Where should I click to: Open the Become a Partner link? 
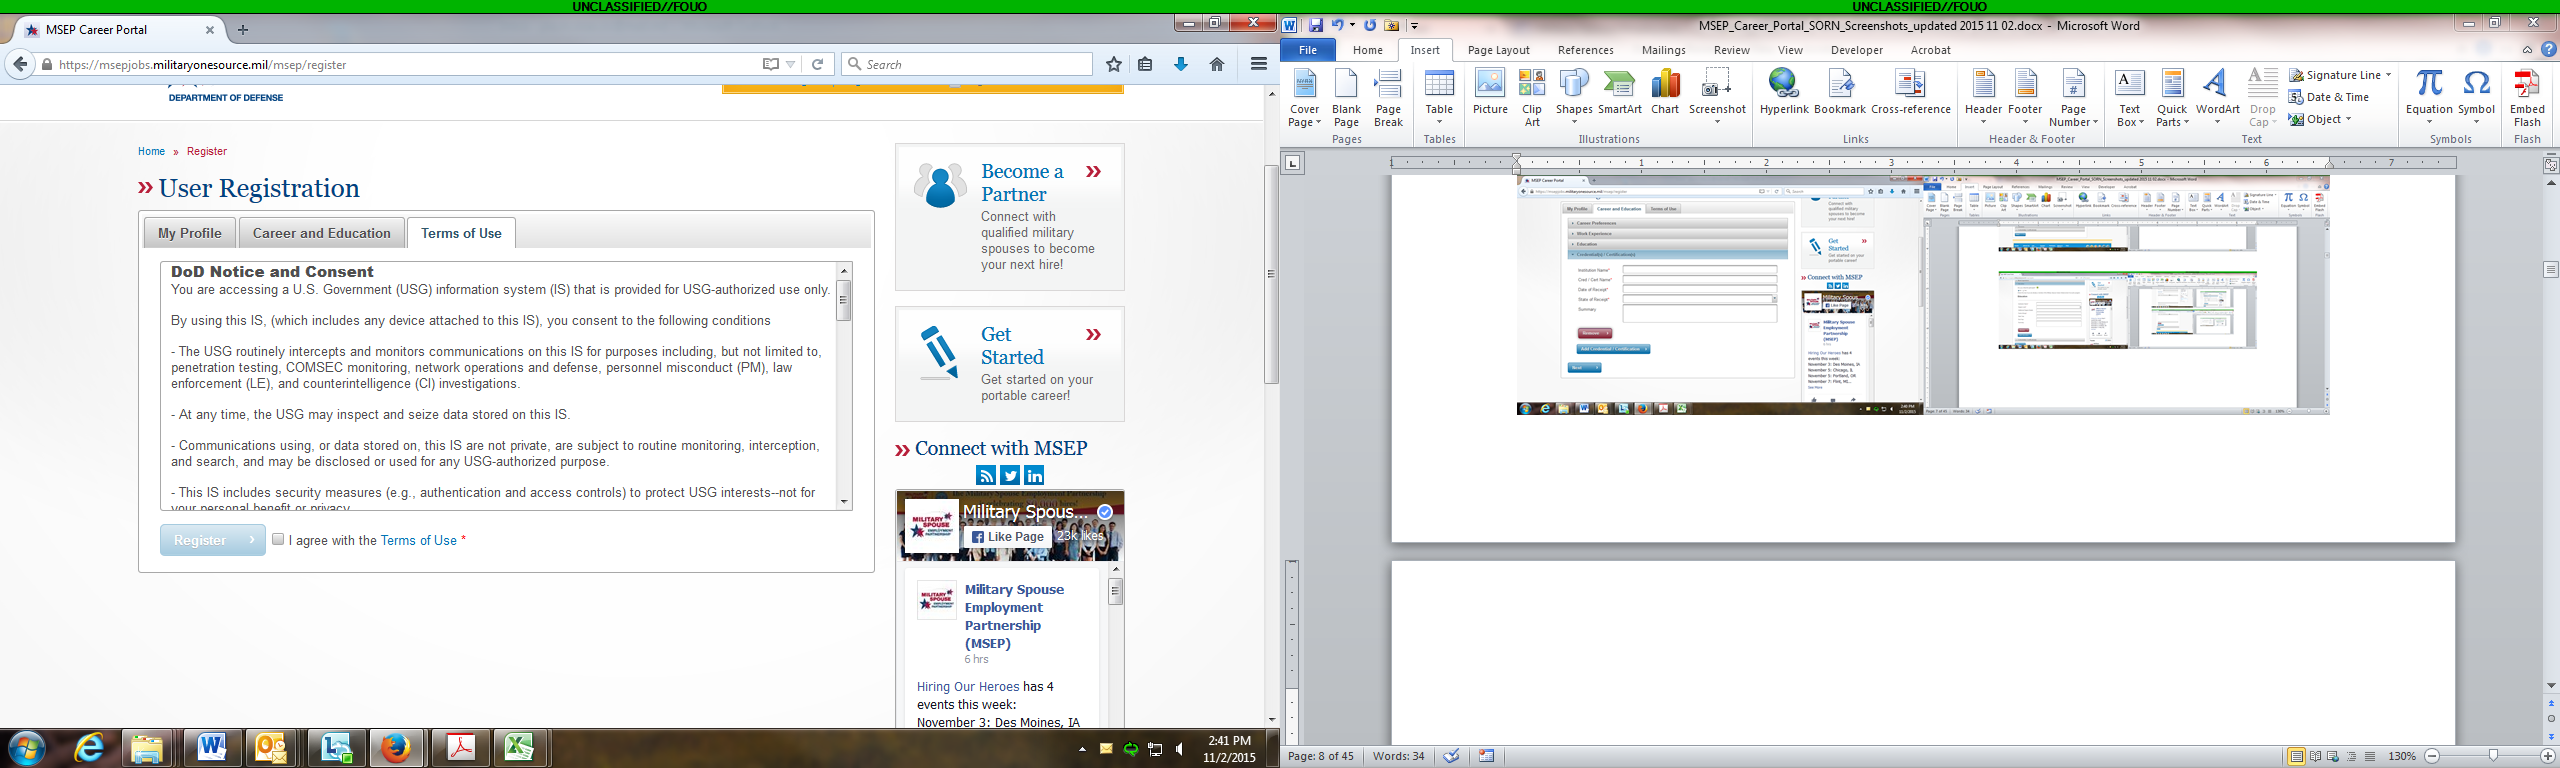[x=1022, y=183]
